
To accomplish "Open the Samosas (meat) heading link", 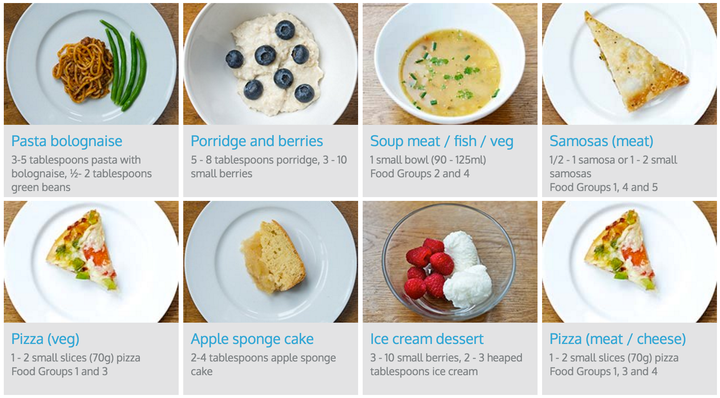I will tap(602, 141).
